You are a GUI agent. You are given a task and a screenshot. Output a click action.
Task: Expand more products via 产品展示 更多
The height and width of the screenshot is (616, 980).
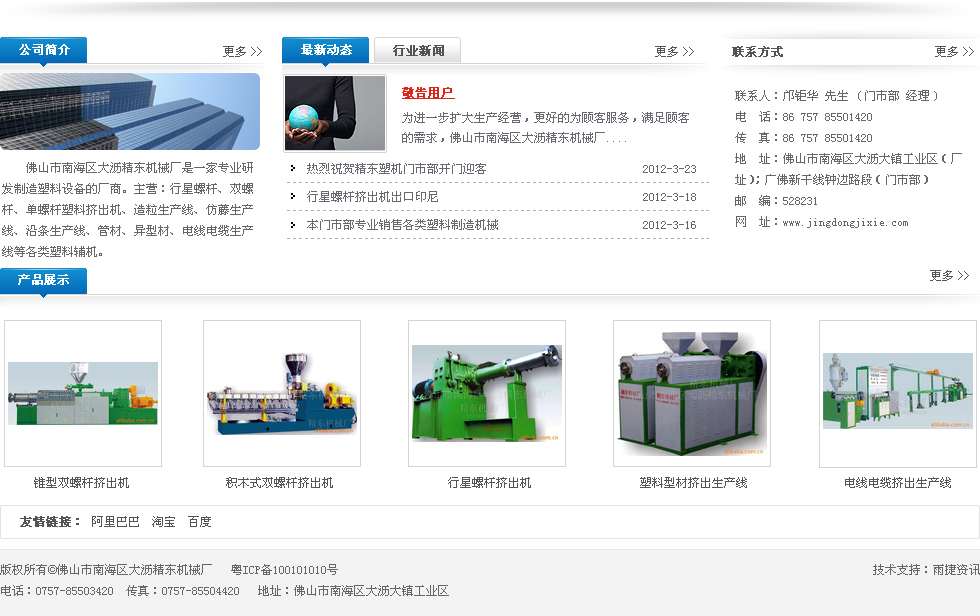point(949,276)
